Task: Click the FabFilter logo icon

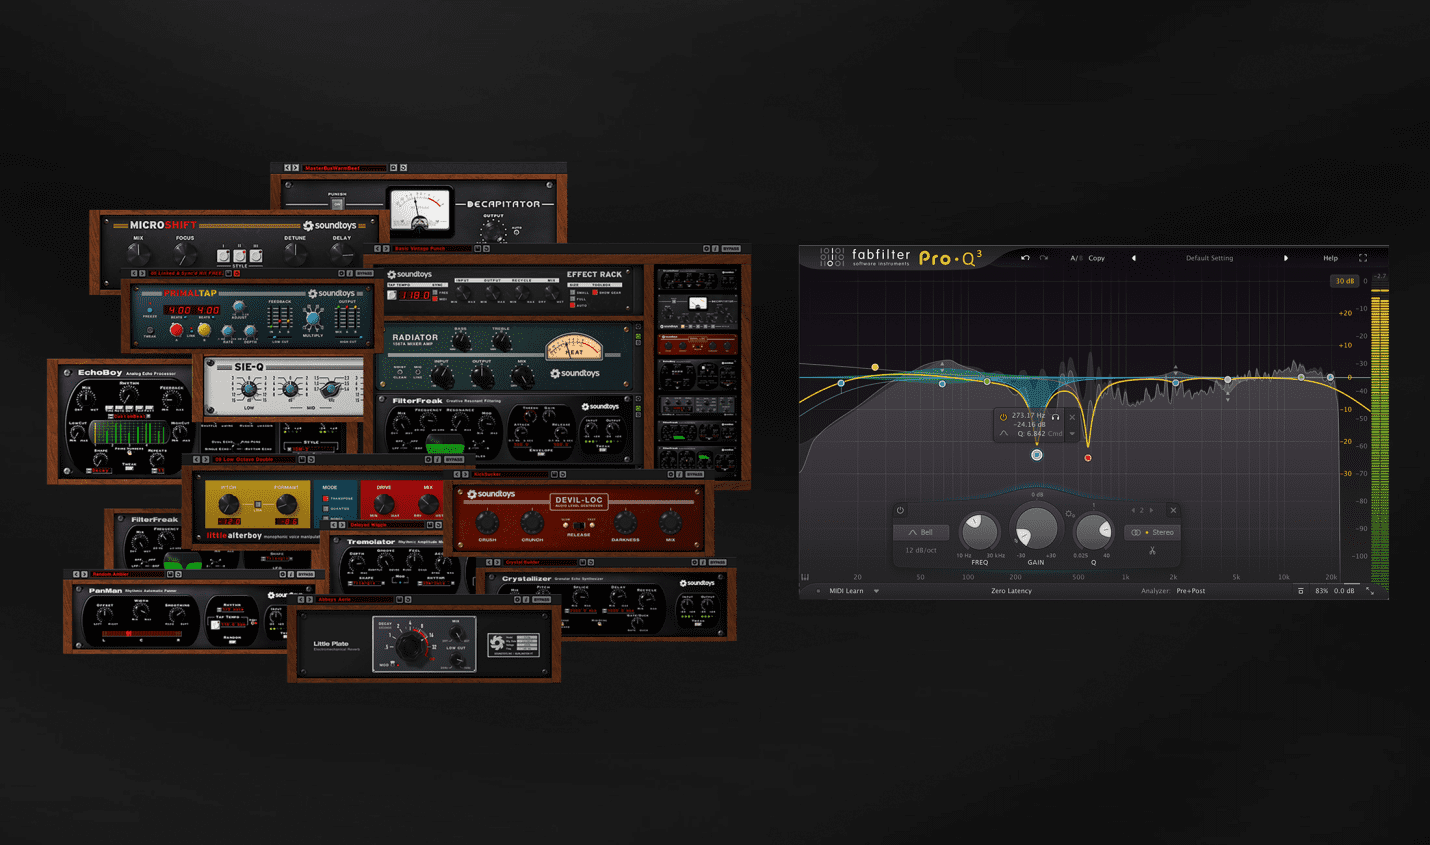Action: (x=831, y=258)
